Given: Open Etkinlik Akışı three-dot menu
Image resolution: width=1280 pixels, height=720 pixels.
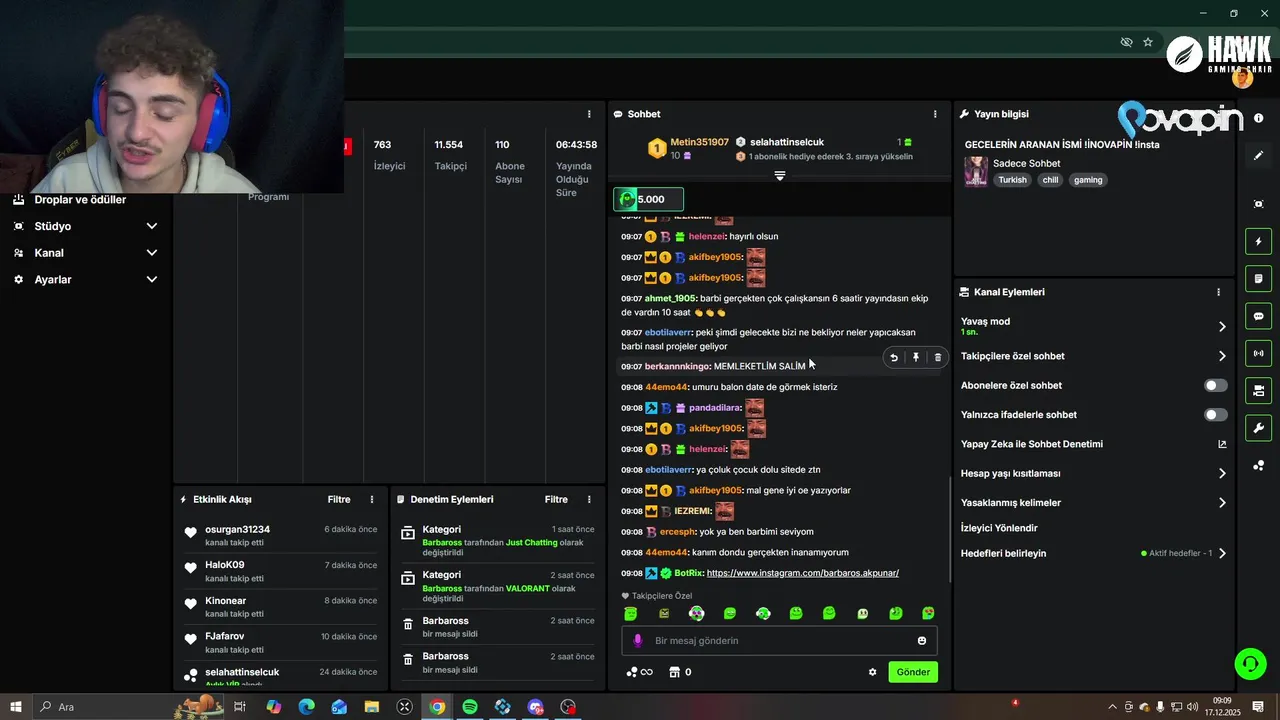Looking at the screenshot, I should coord(372,499).
